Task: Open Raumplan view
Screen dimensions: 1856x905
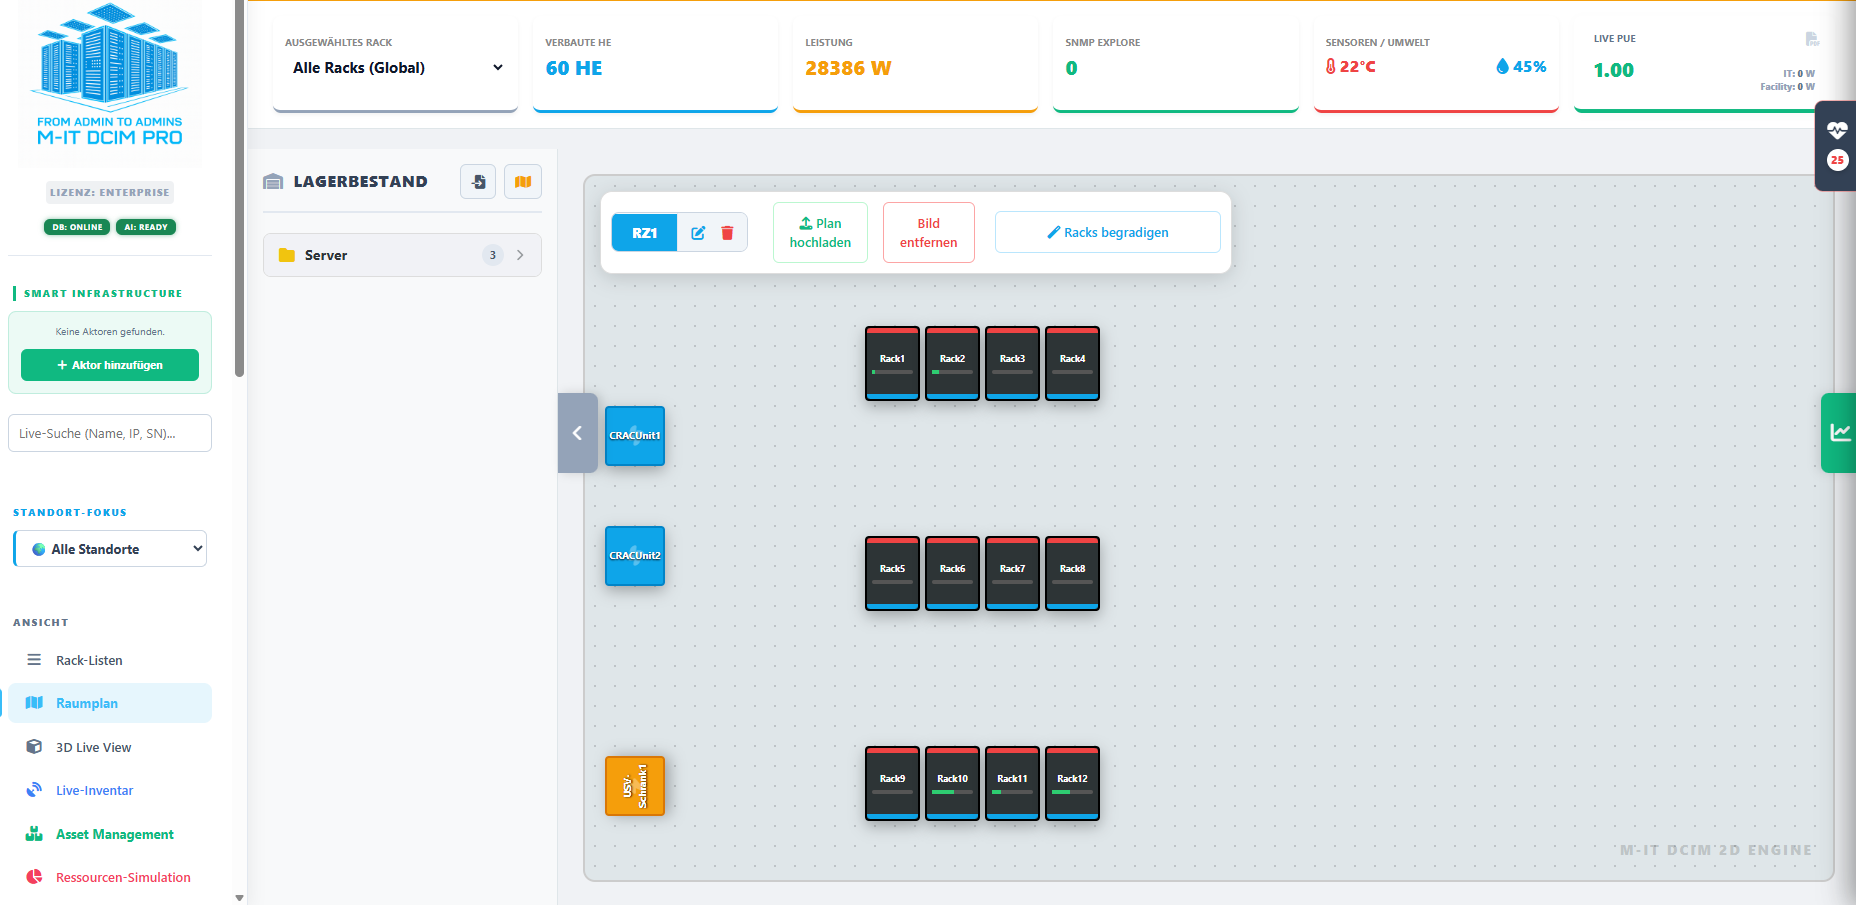Action: click(x=110, y=703)
